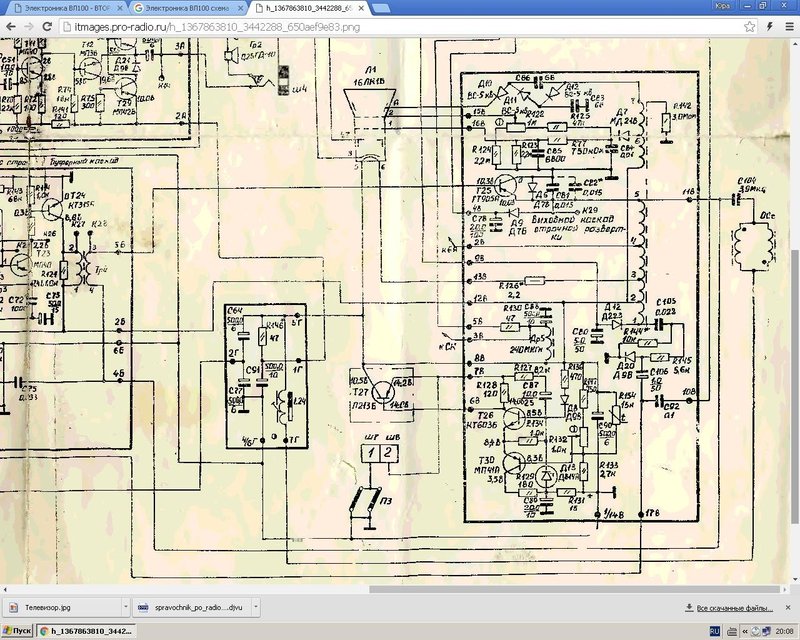This screenshot has height=640, width=800.
Task: Show hidden tray icons with the chevron
Action: tap(744, 632)
